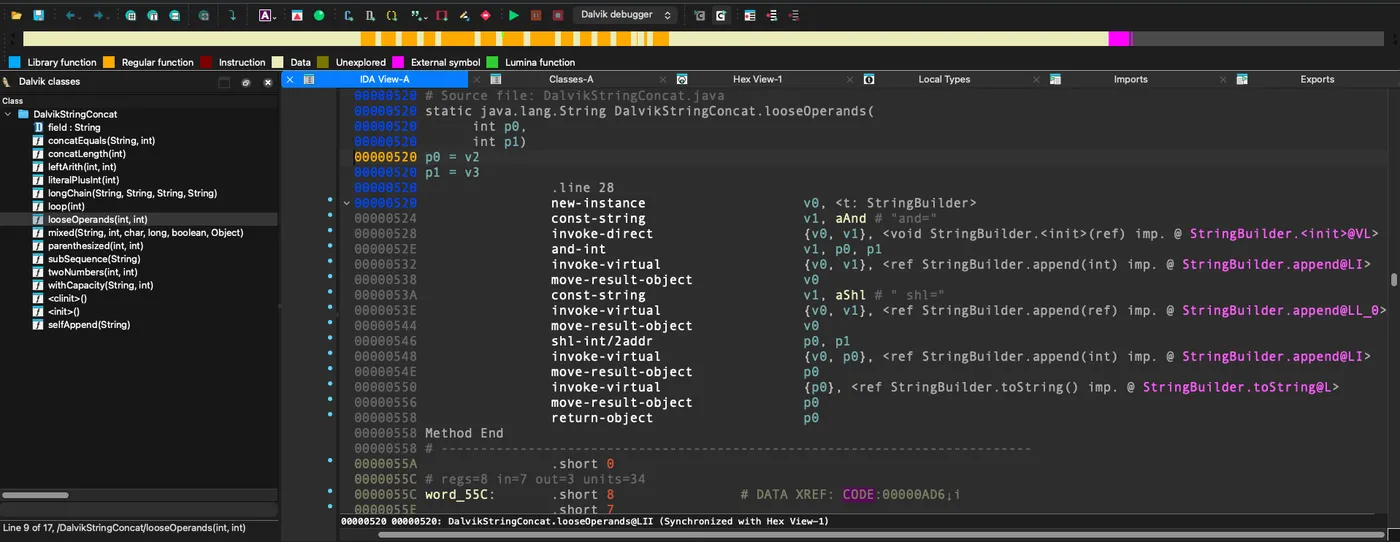1400x542 pixels.
Task: Click the green circle toolbar icon
Action: pyautogui.click(x=319, y=15)
